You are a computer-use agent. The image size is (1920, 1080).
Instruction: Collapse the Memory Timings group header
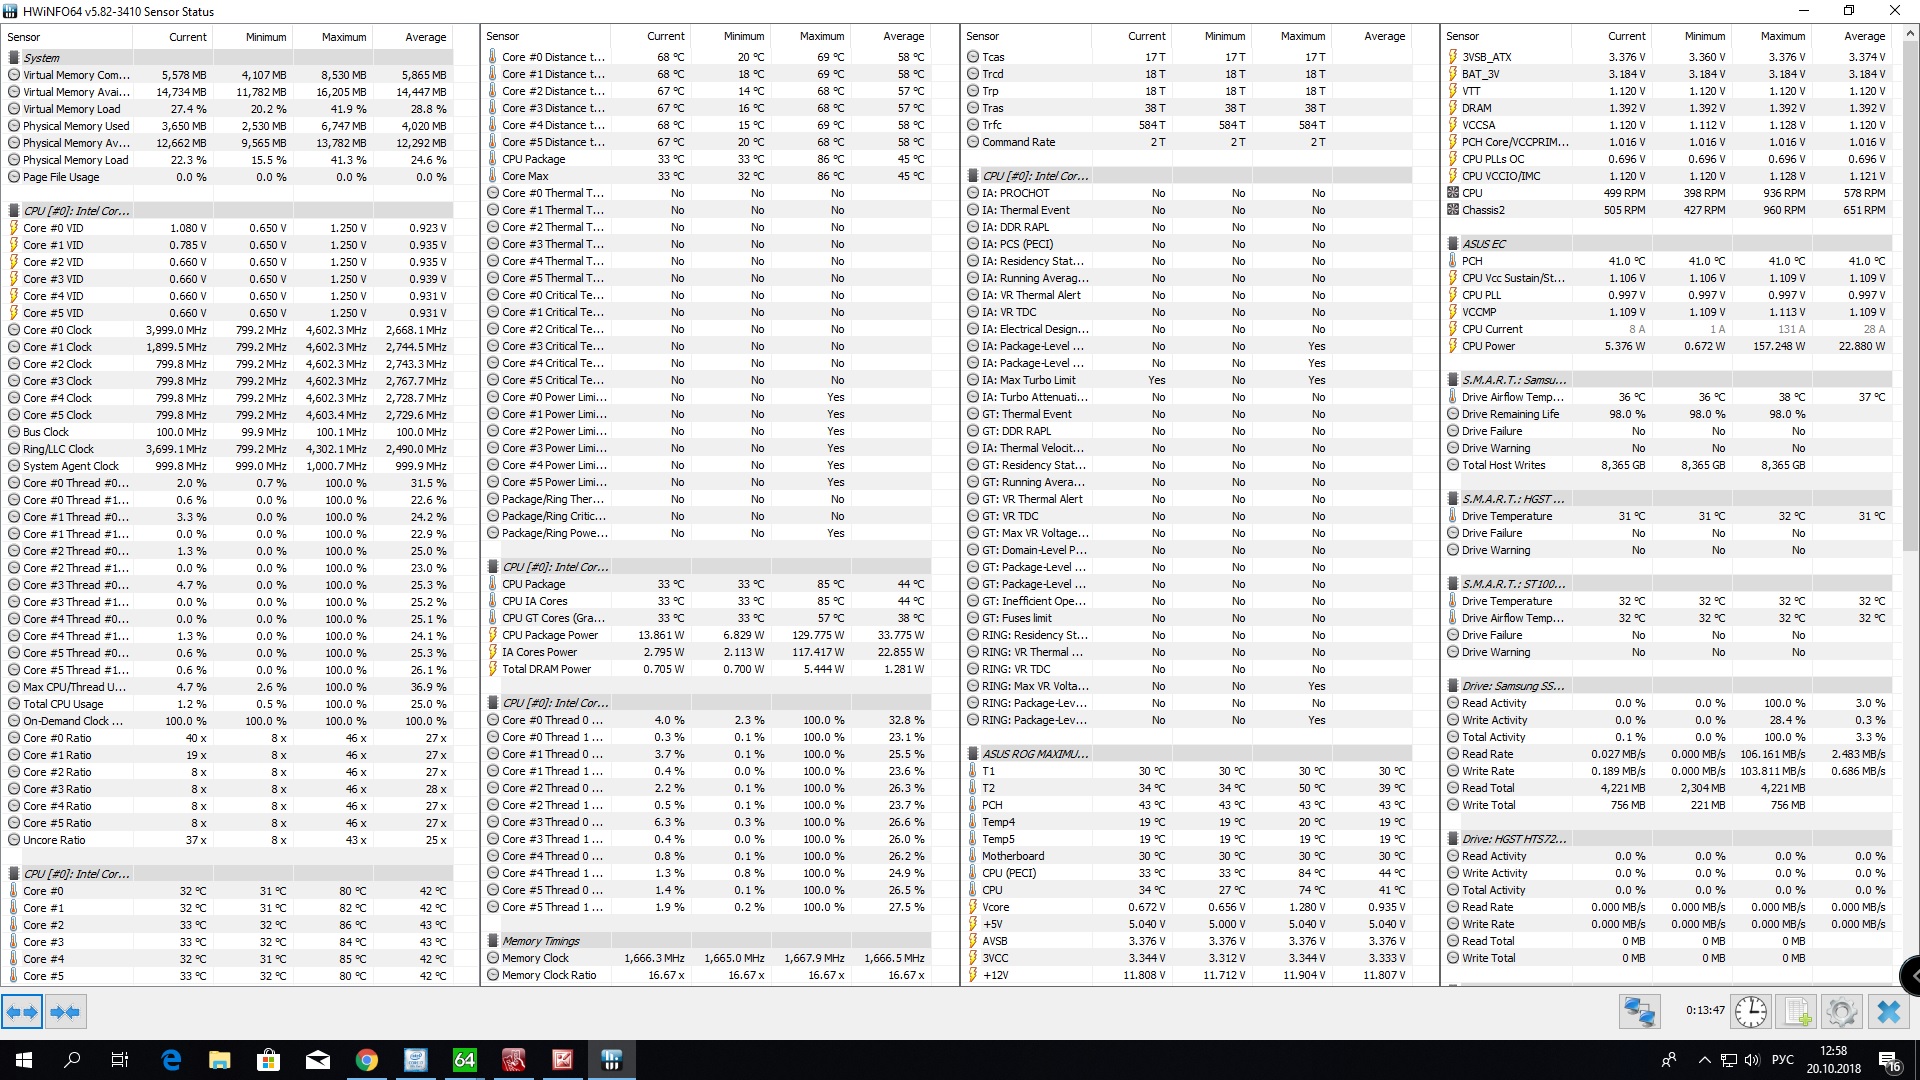(540, 941)
